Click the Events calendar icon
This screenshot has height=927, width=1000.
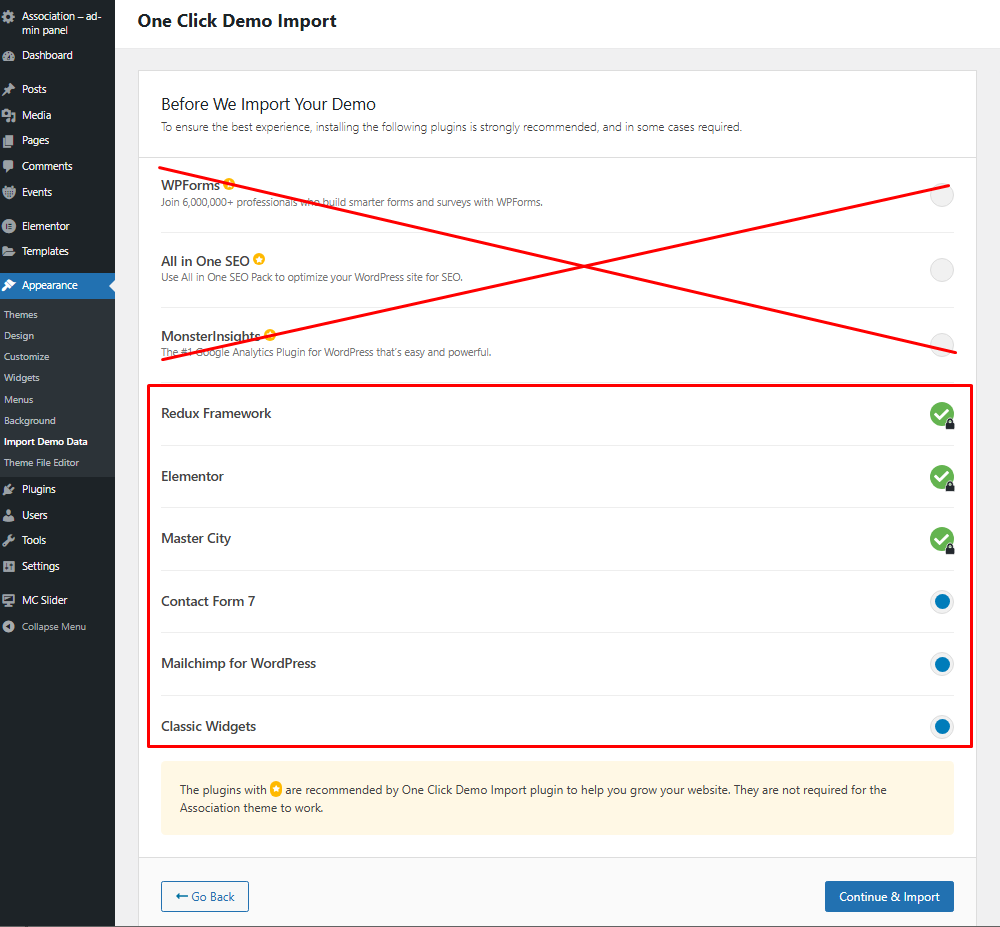coord(9,193)
